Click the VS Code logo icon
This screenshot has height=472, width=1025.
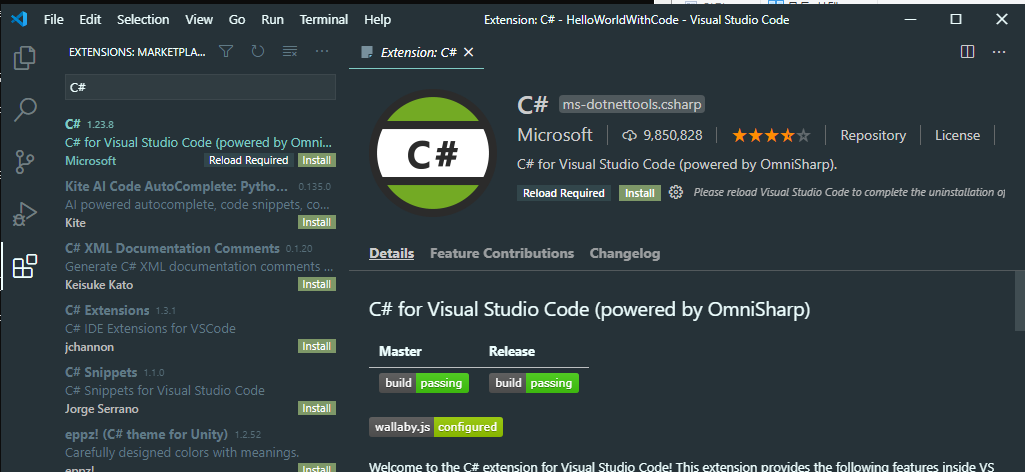pos(19,19)
